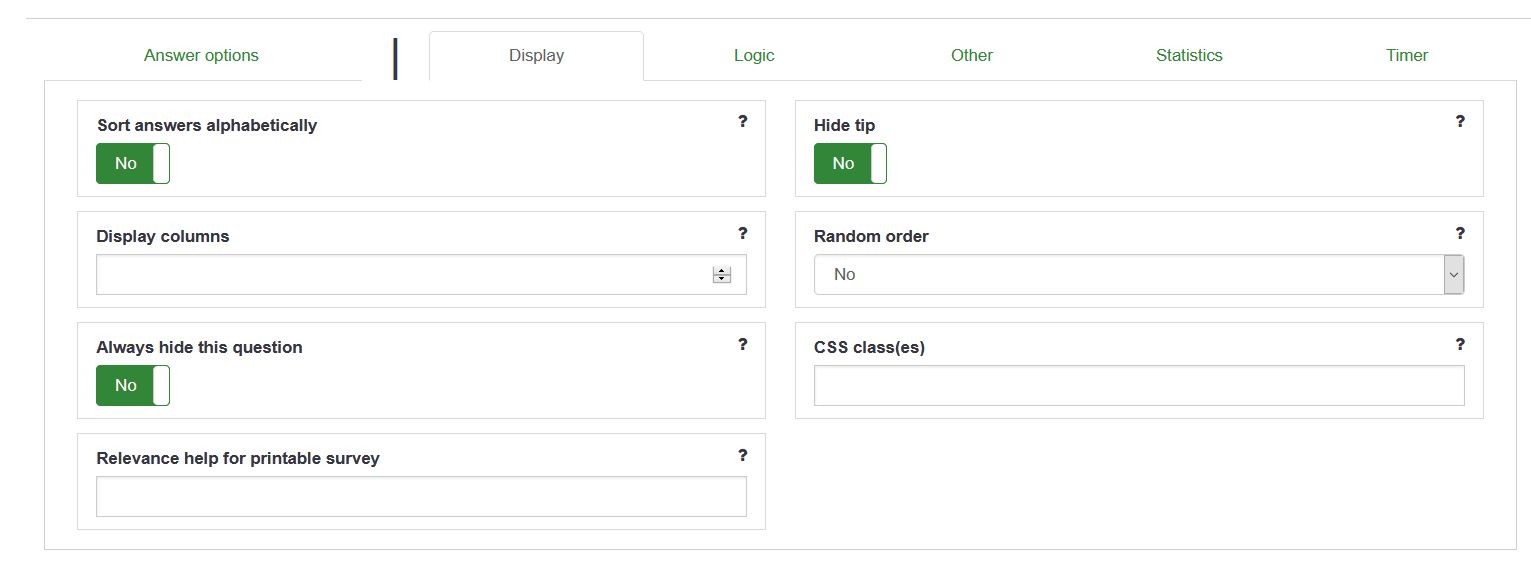The width and height of the screenshot is (1531, 562).
Task: Show help for CSS class(es) field
Action: tap(1460, 344)
